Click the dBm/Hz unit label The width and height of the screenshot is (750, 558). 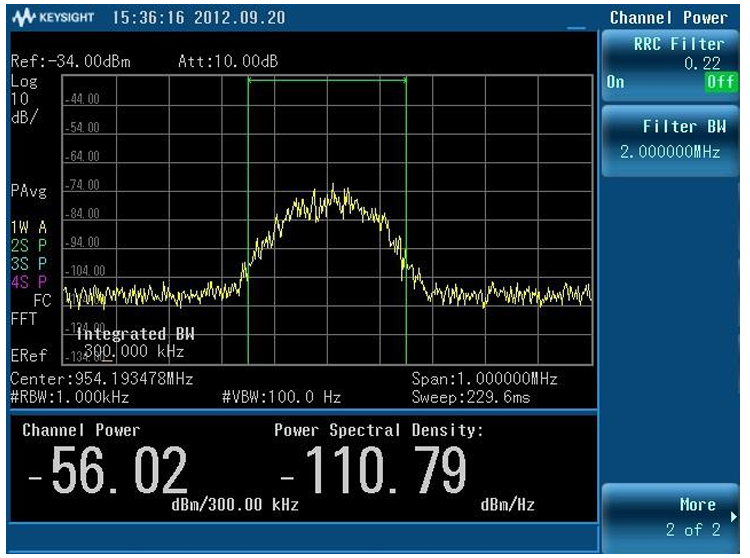pos(507,505)
